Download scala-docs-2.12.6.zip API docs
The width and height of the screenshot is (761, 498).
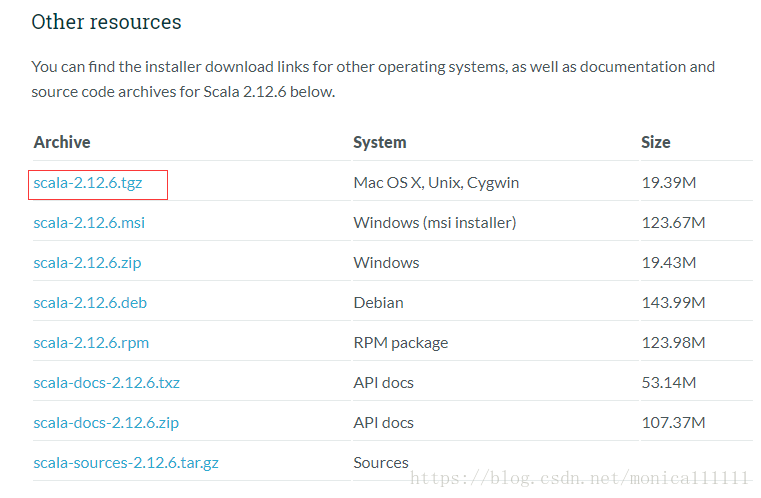(106, 423)
